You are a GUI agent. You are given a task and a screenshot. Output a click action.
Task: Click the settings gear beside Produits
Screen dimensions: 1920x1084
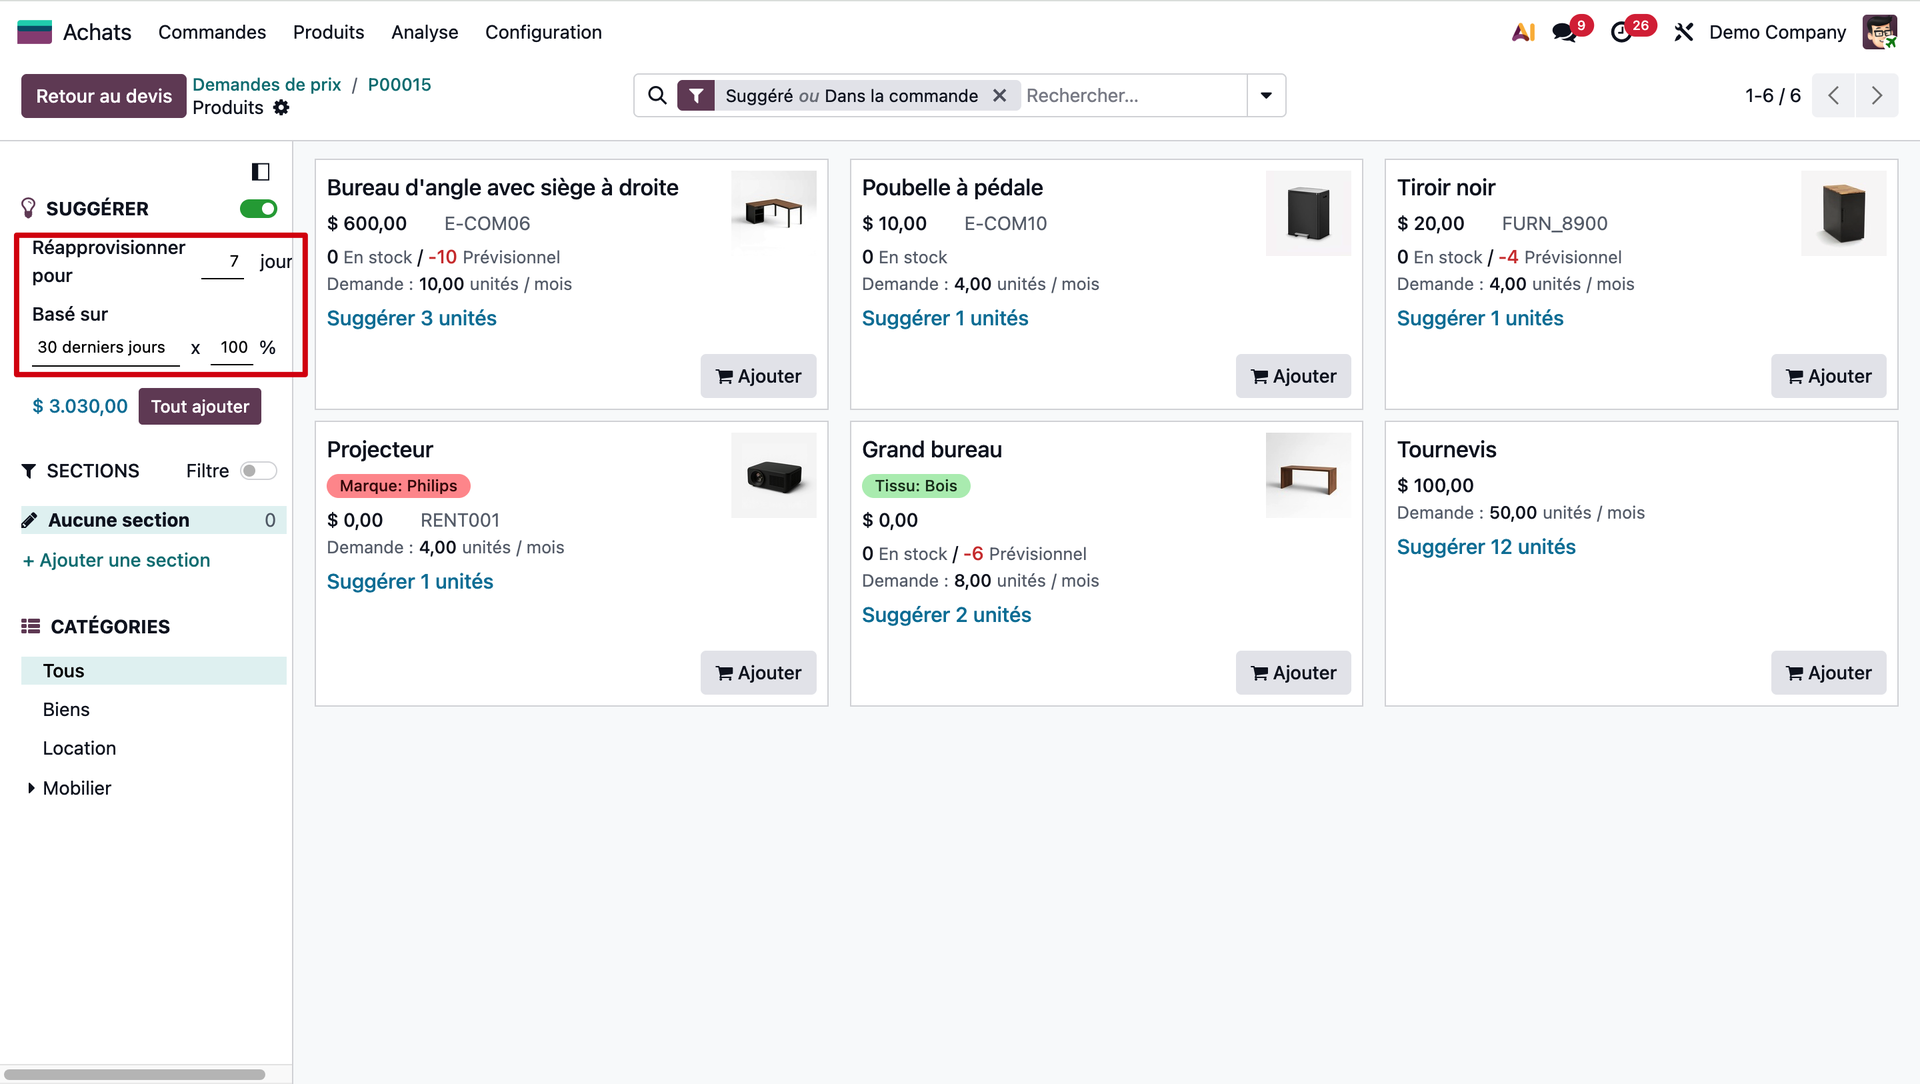pos(281,108)
